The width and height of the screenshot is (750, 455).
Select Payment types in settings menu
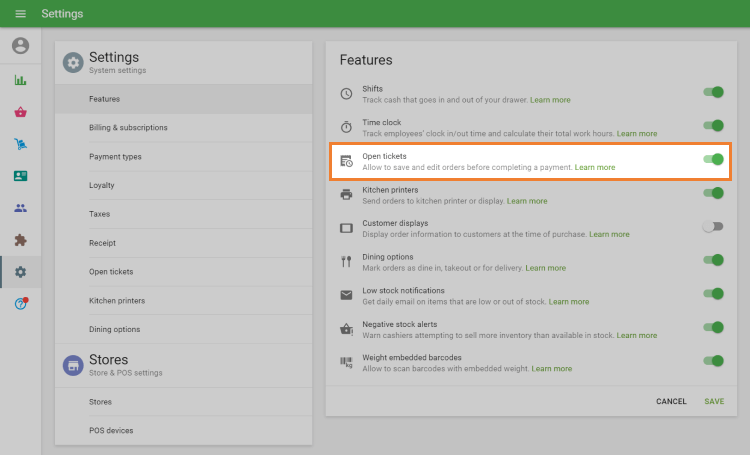point(115,157)
